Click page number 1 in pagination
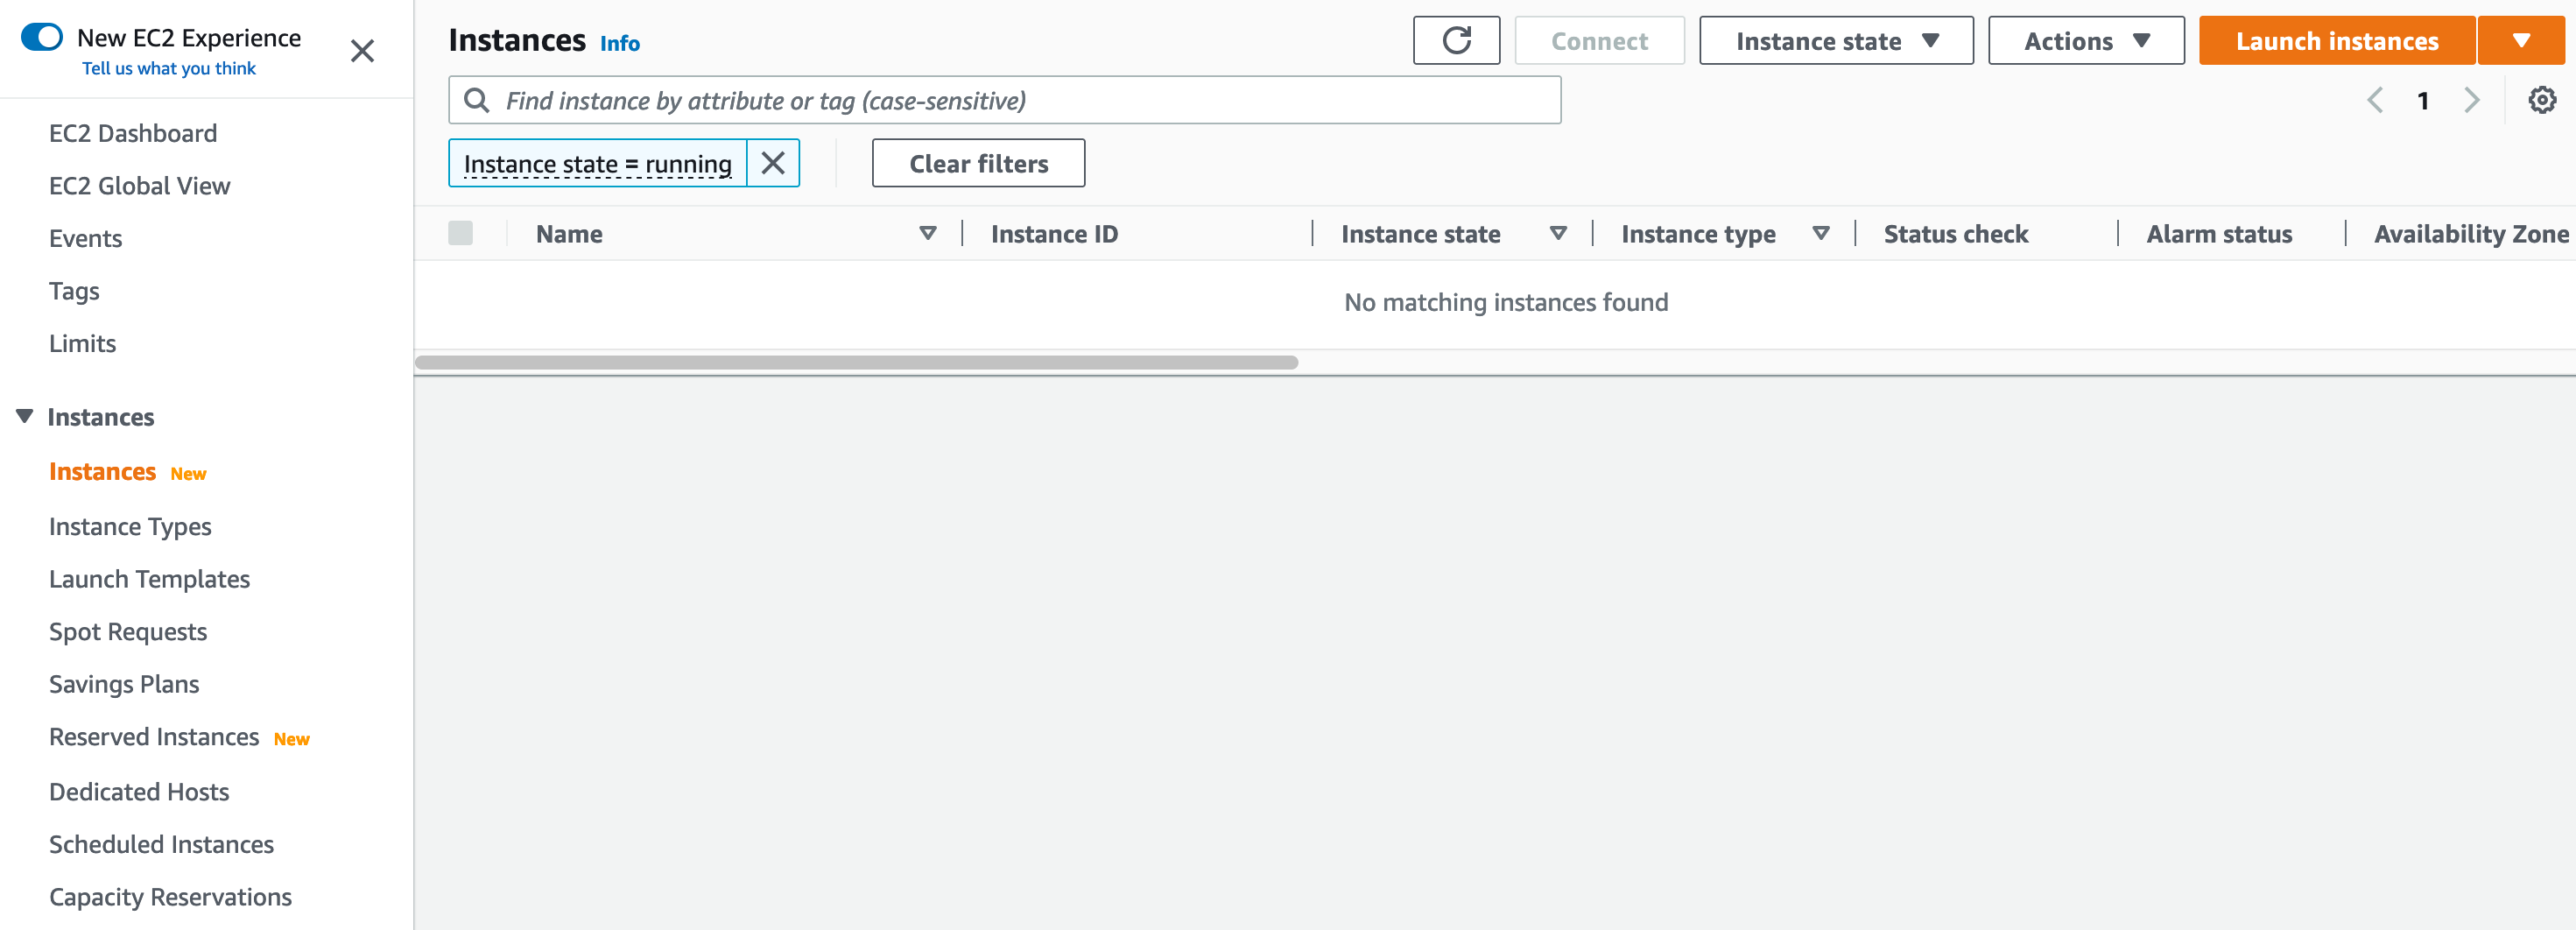 2423,100
